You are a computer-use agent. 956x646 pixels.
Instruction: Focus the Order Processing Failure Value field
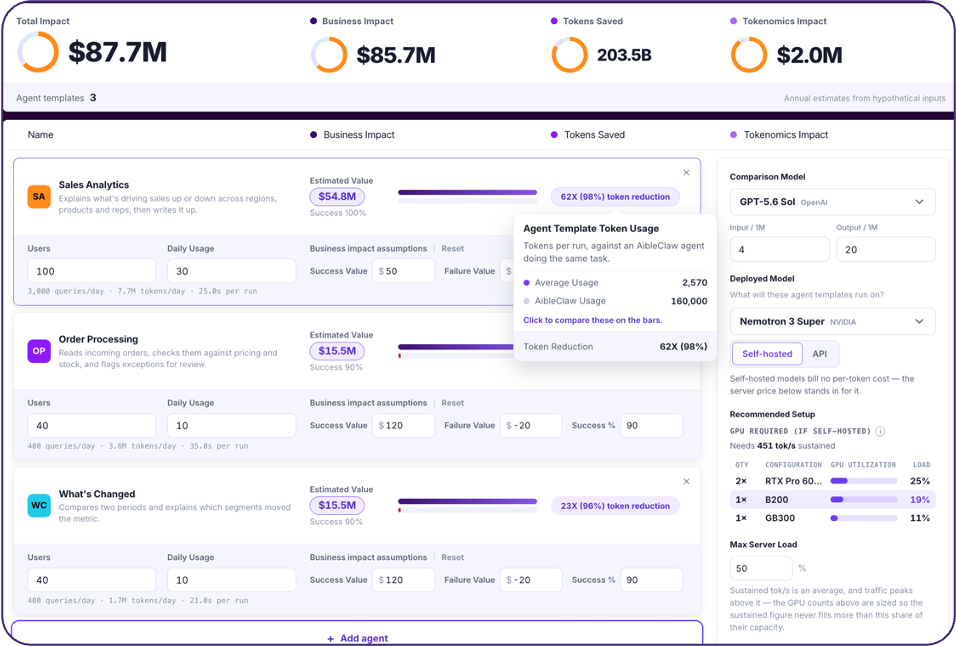pyautogui.click(x=531, y=425)
